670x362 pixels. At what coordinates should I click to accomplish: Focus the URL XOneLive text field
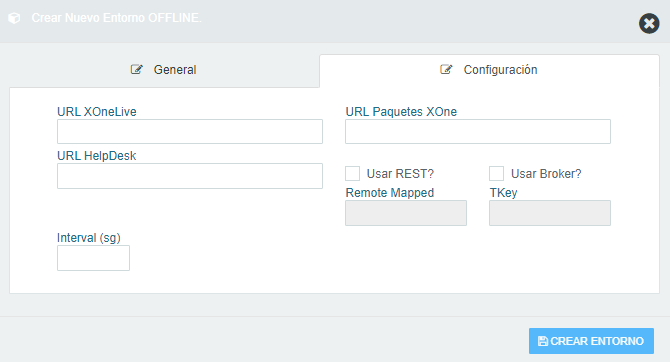(190, 132)
